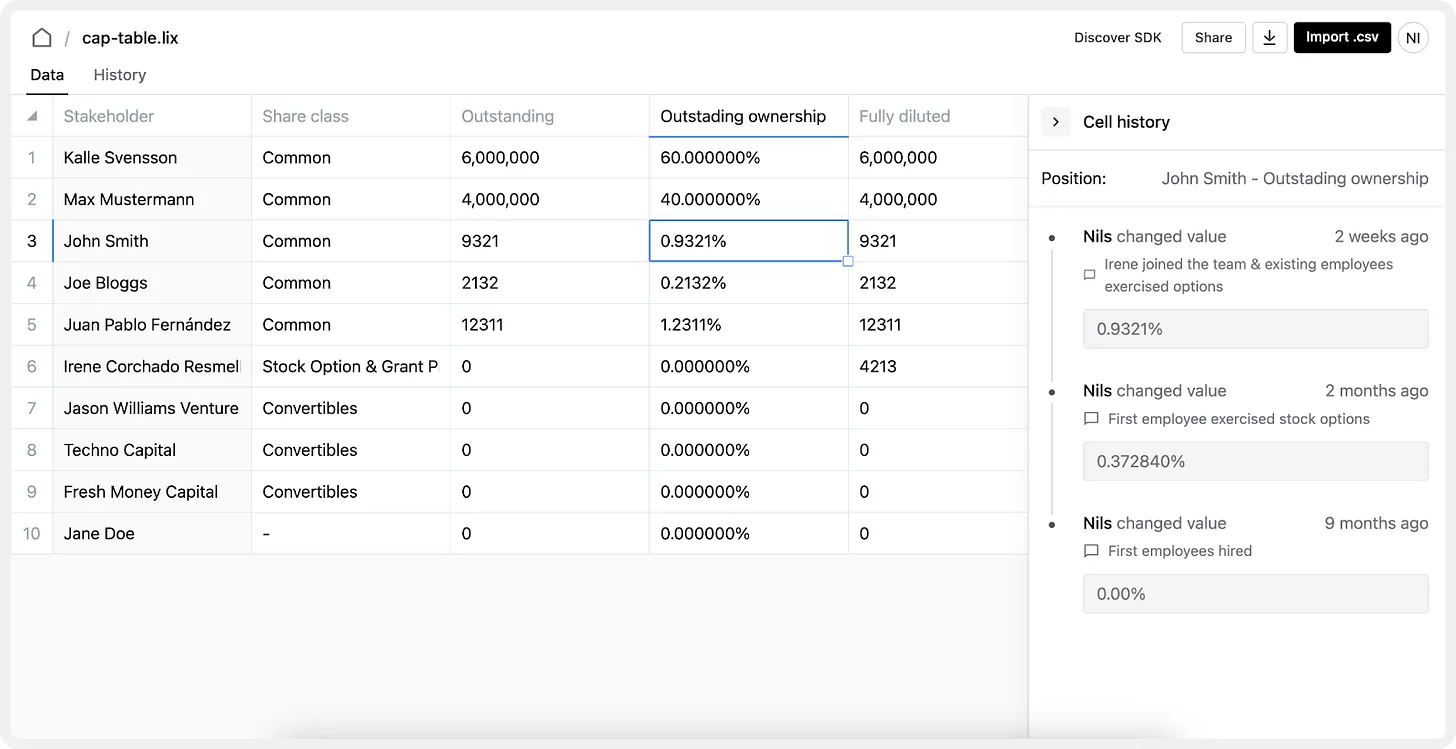Select the Stakeholder column header

(x=152, y=116)
